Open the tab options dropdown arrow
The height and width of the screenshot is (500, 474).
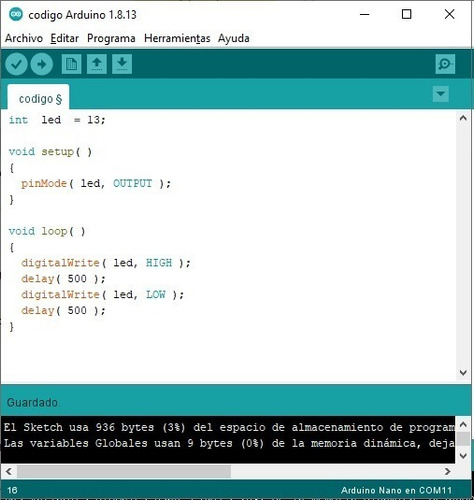pos(441,94)
